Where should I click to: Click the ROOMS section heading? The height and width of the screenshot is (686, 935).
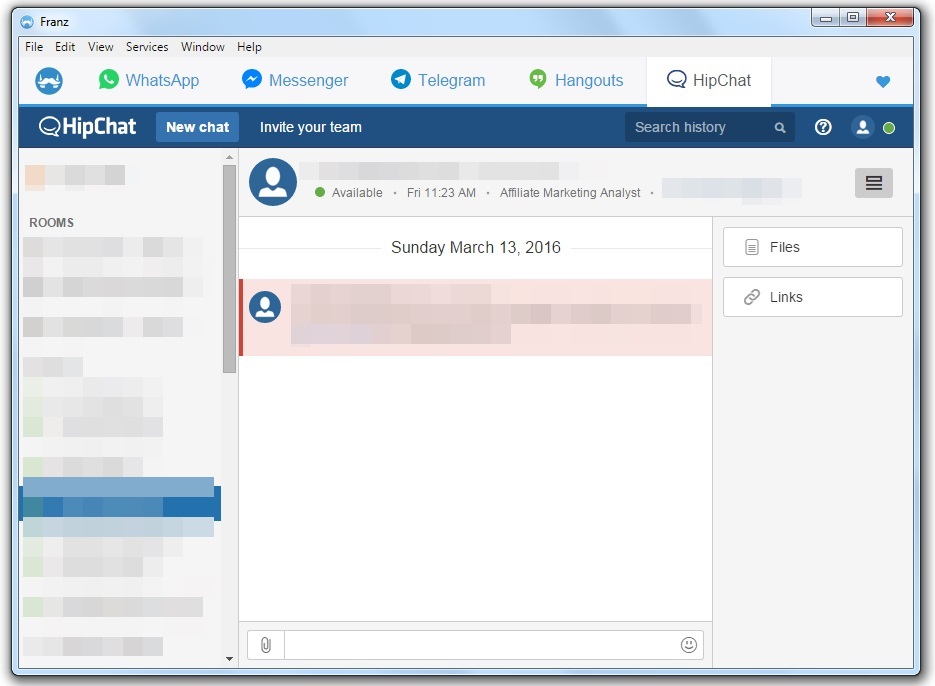tap(52, 223)
